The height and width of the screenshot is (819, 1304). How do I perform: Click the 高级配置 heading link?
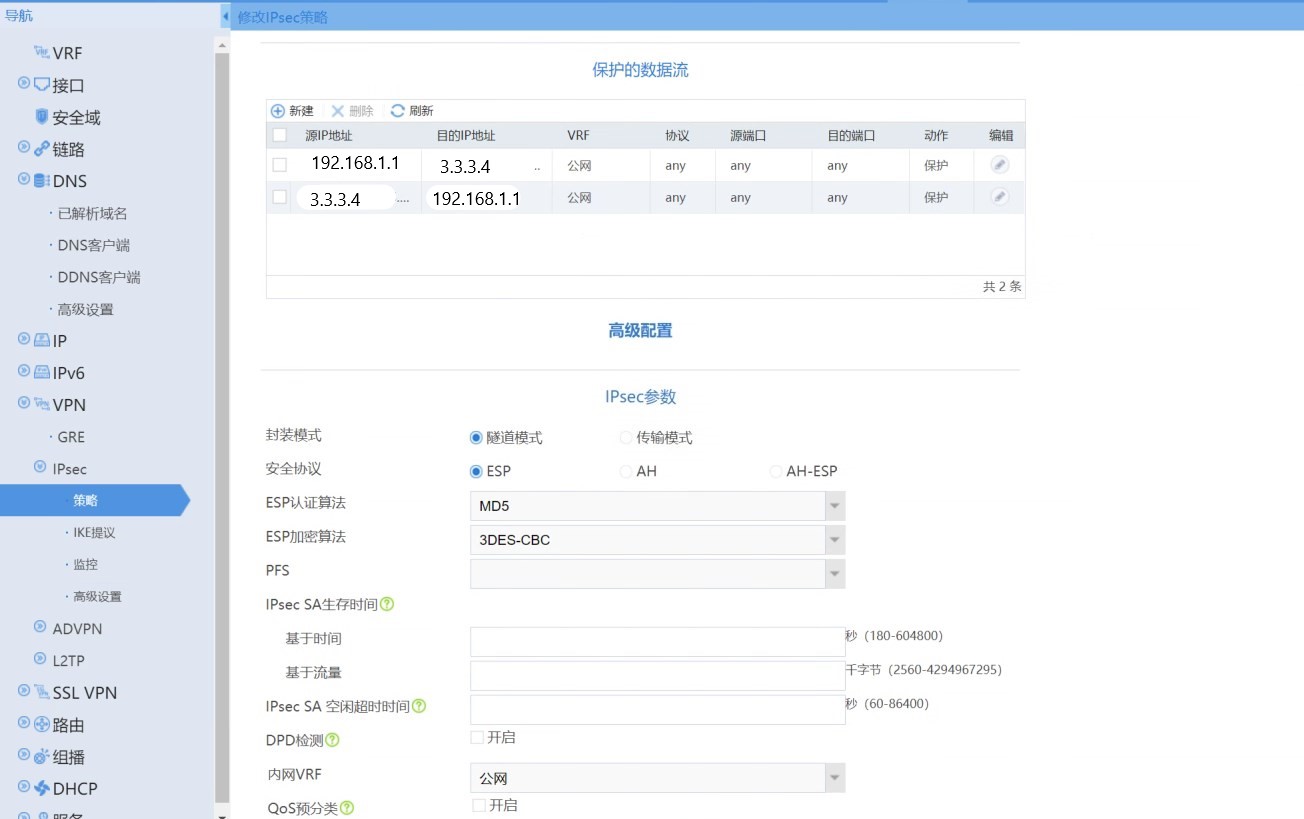click(640, 331)
